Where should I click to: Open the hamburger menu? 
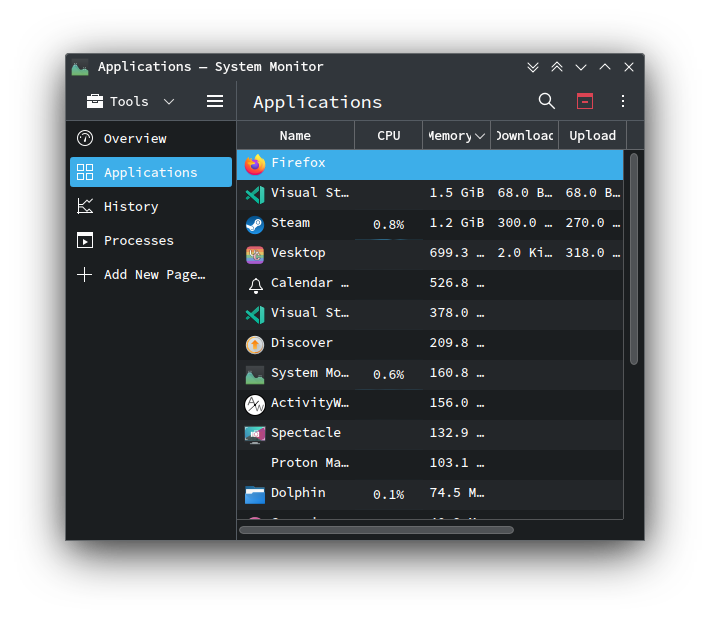pyautogui.click(x=215, y=101)
